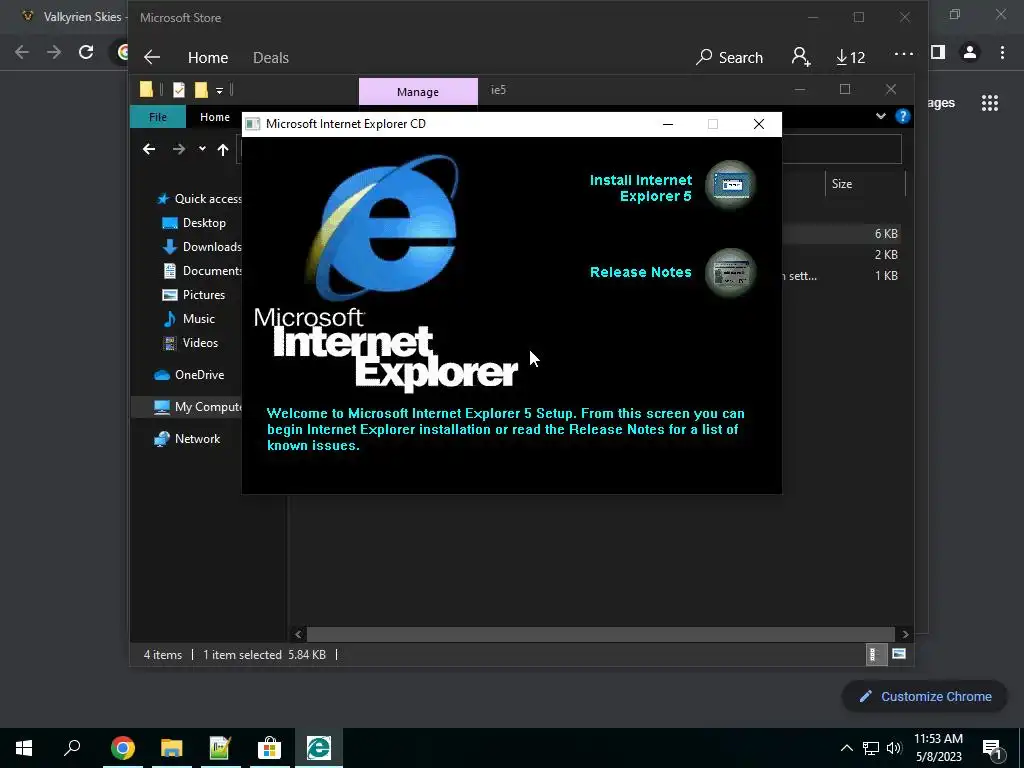Click the Install Internet Explorer 5 round icon
Screen dimensions: 1024x768
731,185
